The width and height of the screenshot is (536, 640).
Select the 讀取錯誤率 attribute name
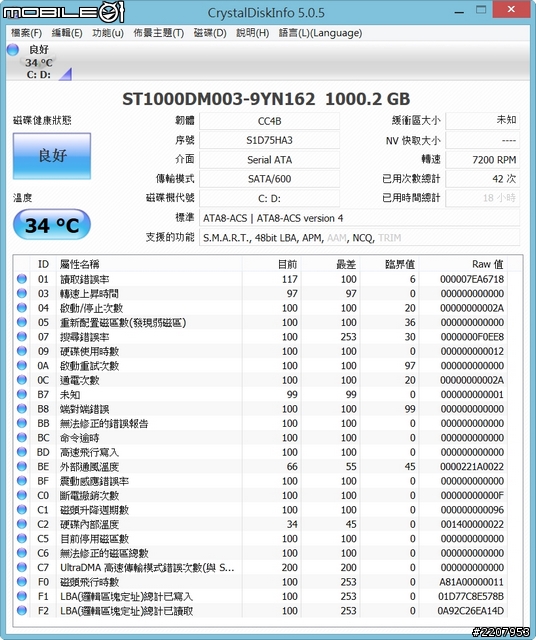coord(85,279)
